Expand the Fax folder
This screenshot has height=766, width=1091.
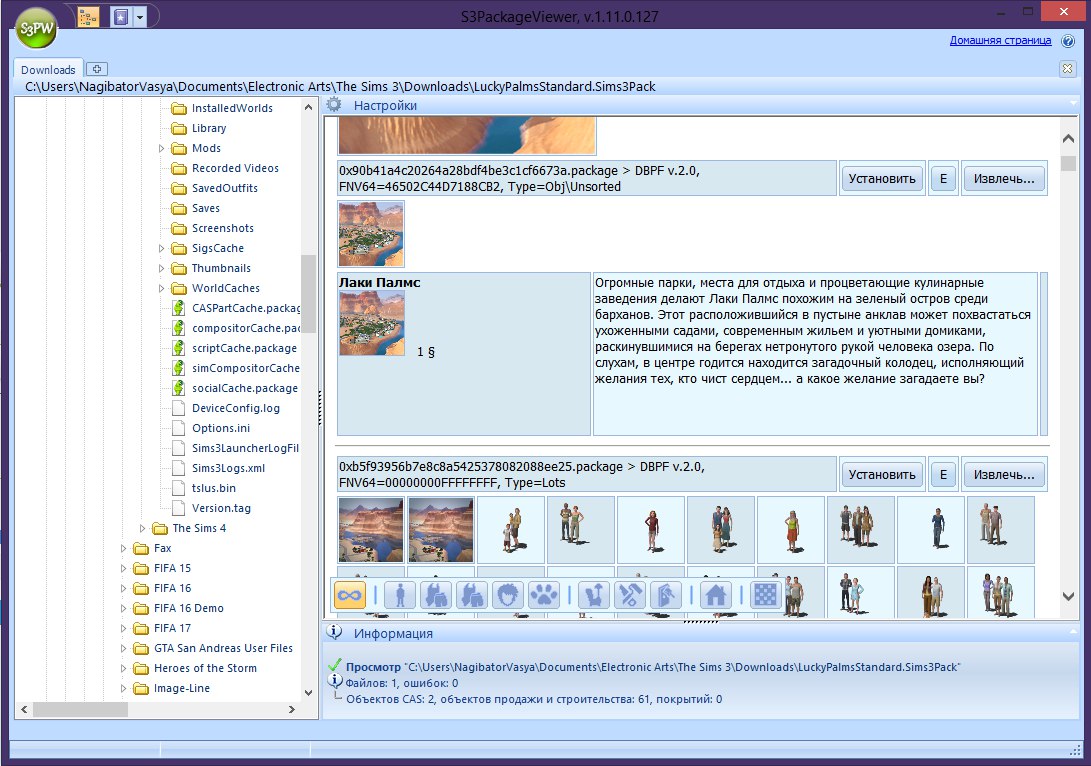click(x=123, y=548)
